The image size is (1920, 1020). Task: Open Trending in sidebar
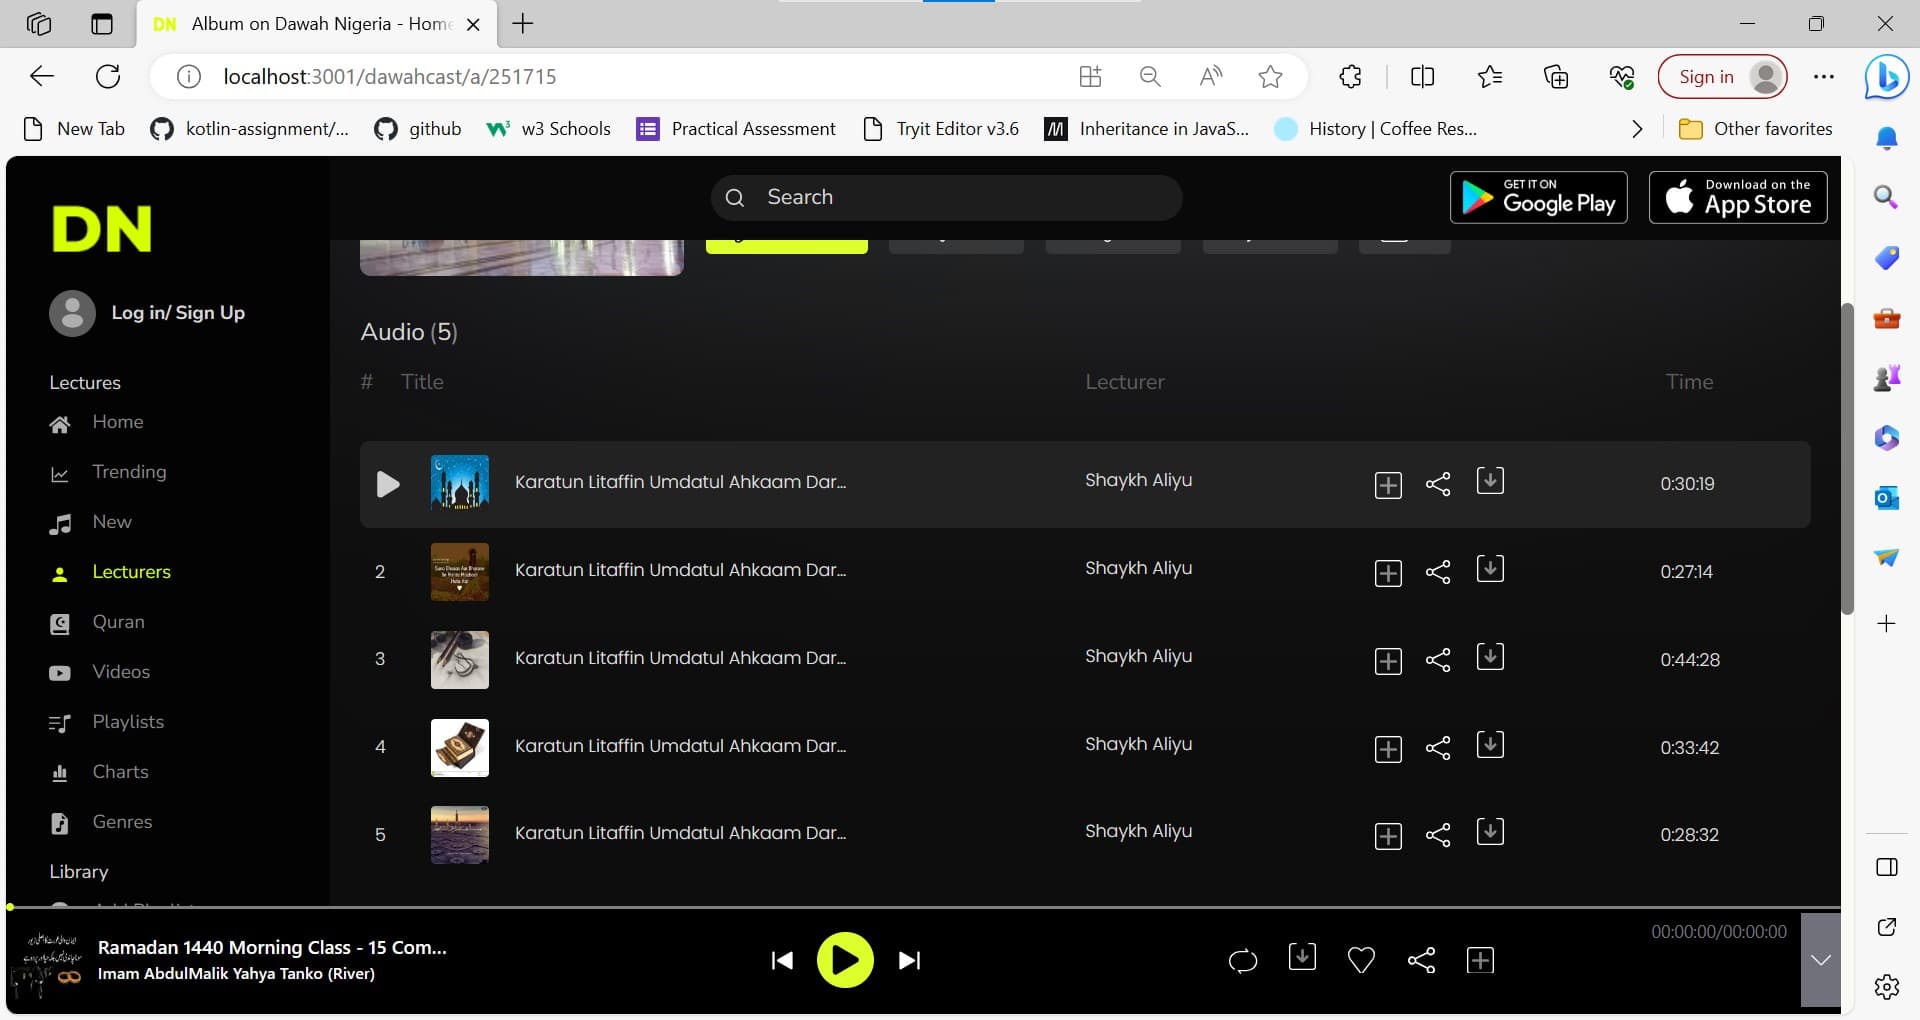click(x=129, y=472)
